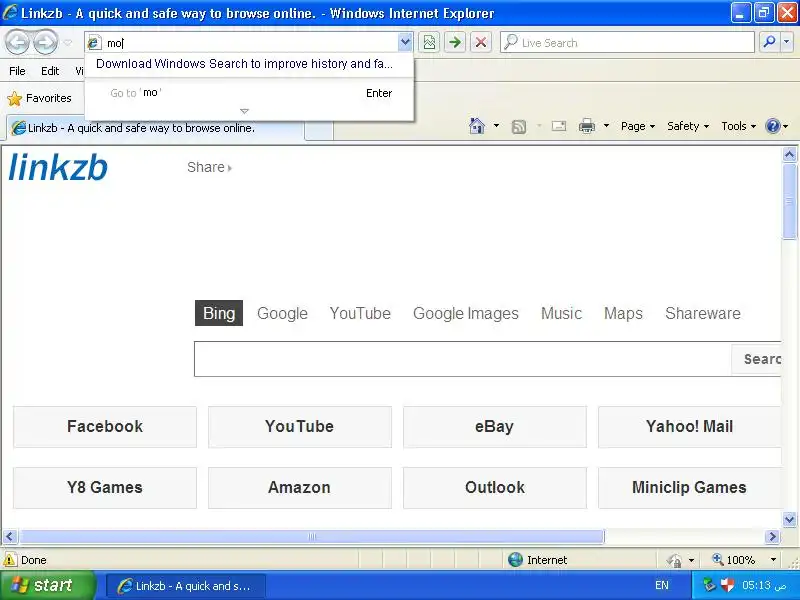Open the Share link

(x=209, y=167)
